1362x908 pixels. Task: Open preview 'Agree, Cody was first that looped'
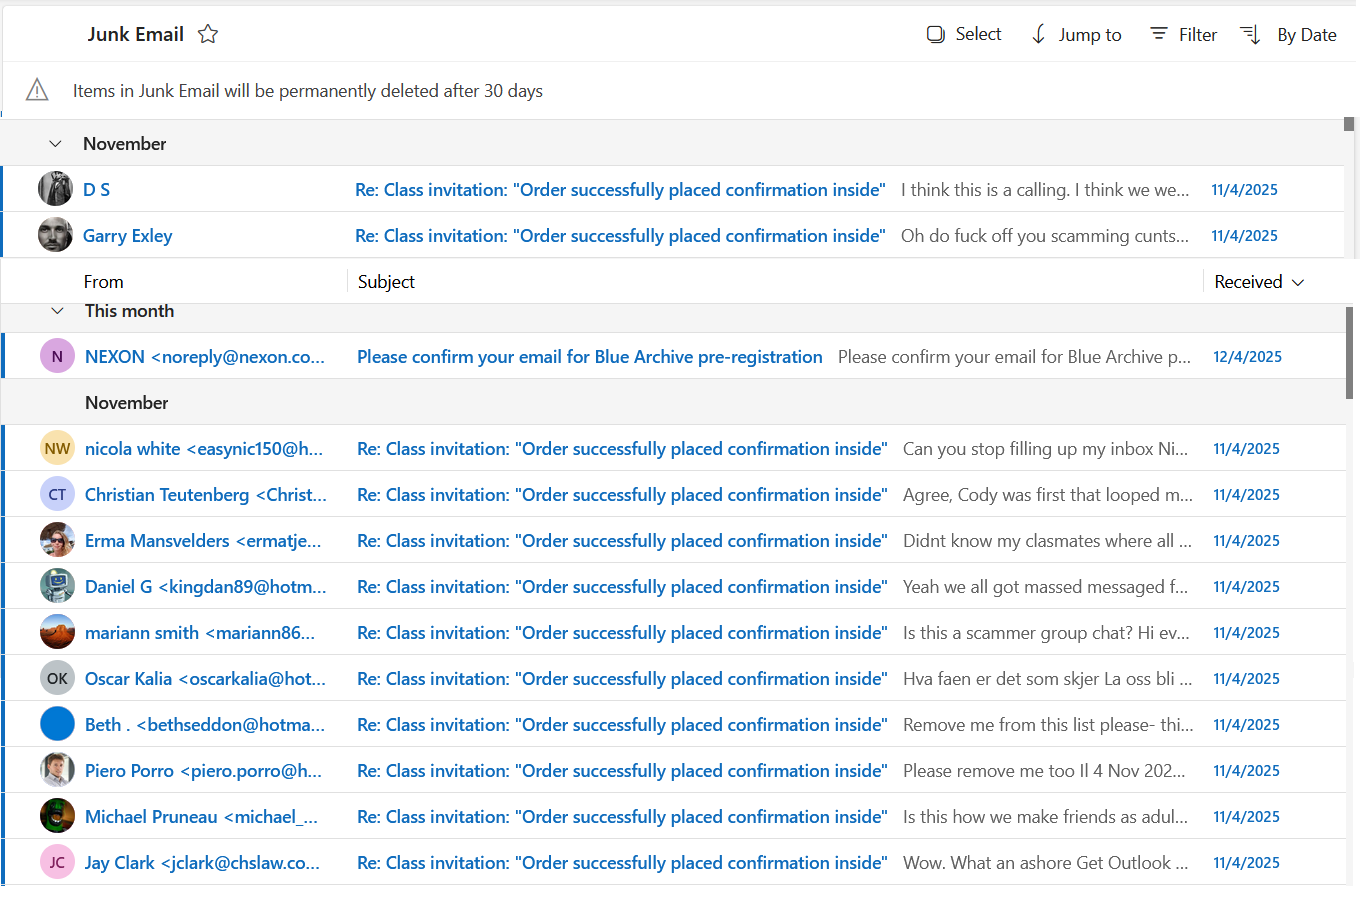point(1048,495)
